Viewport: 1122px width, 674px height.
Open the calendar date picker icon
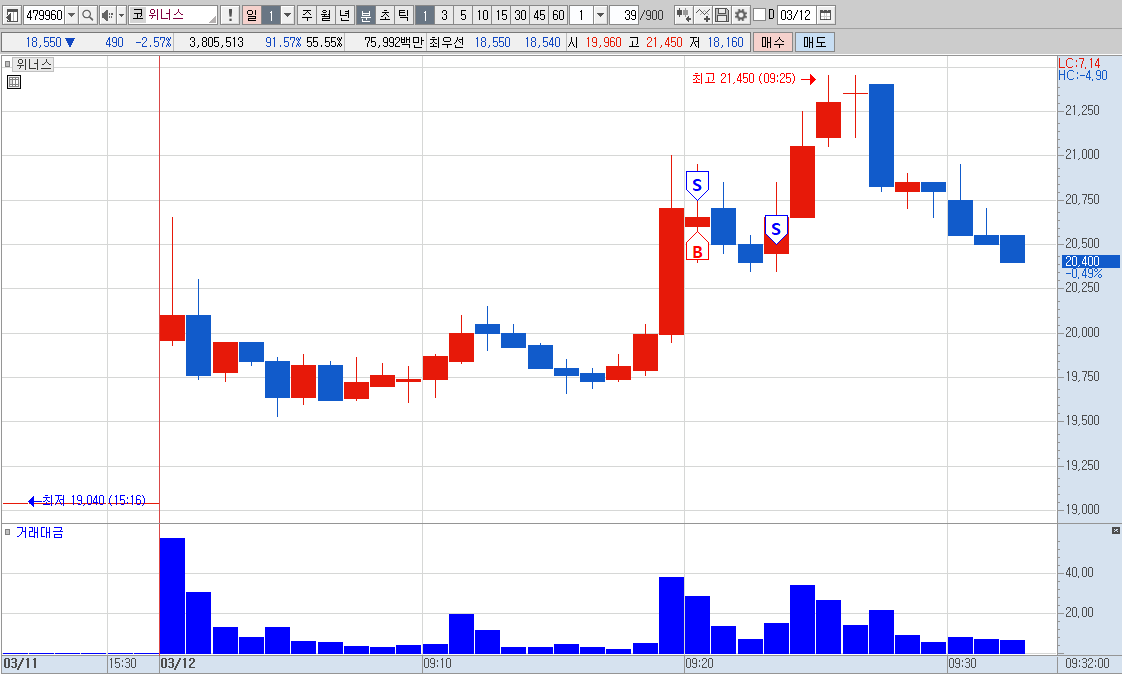[825, 15]
